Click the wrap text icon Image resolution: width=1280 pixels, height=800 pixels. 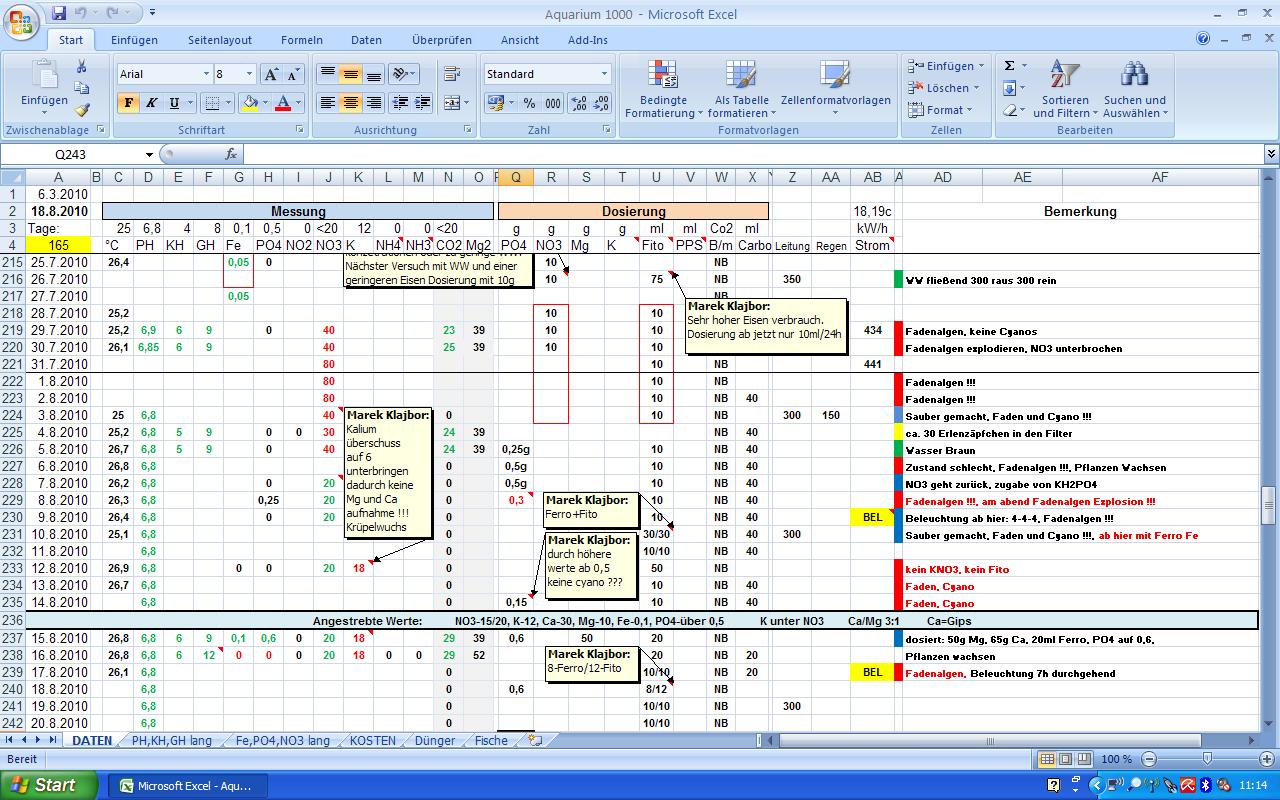pyautogui.click(x=452, y=74)
